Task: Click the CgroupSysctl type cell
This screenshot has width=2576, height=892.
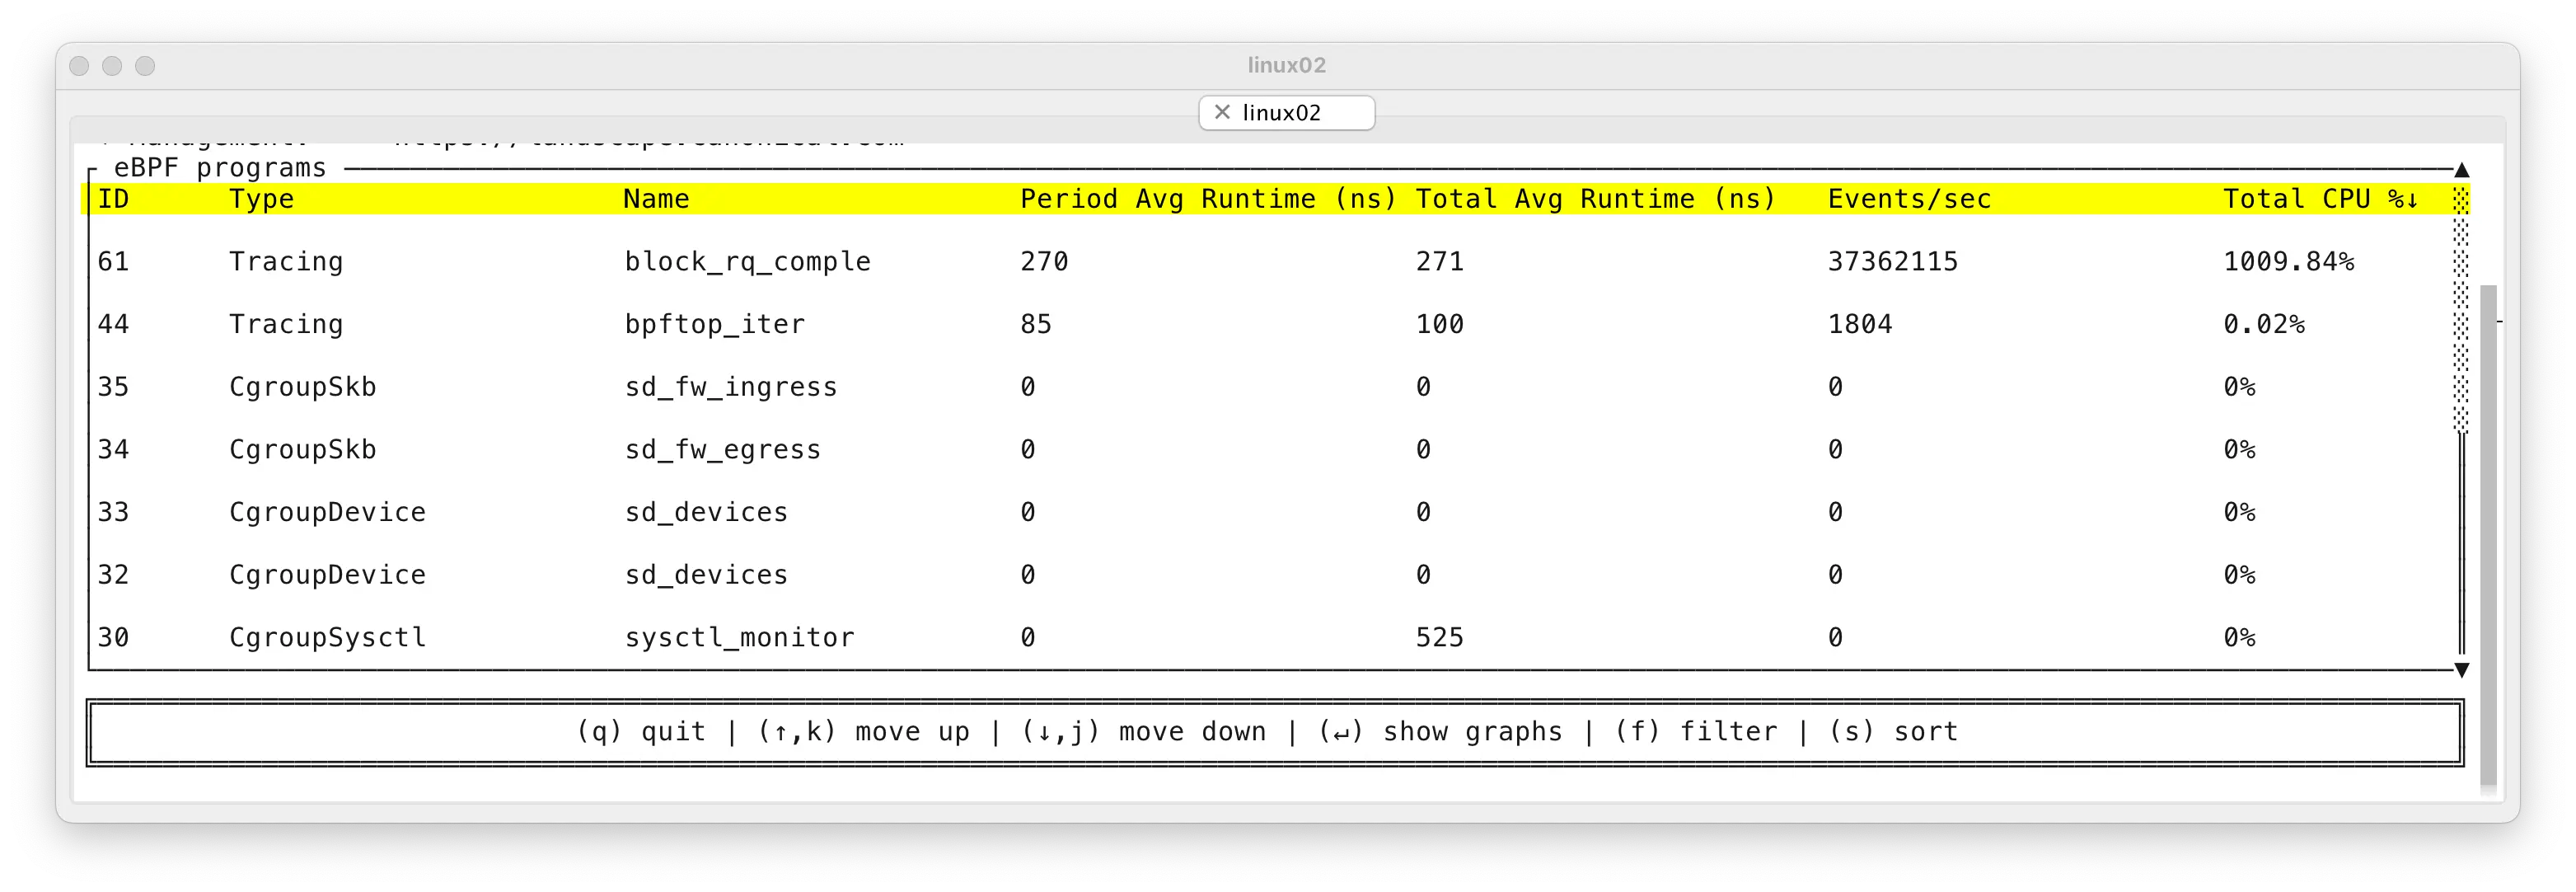Action: 327,638
